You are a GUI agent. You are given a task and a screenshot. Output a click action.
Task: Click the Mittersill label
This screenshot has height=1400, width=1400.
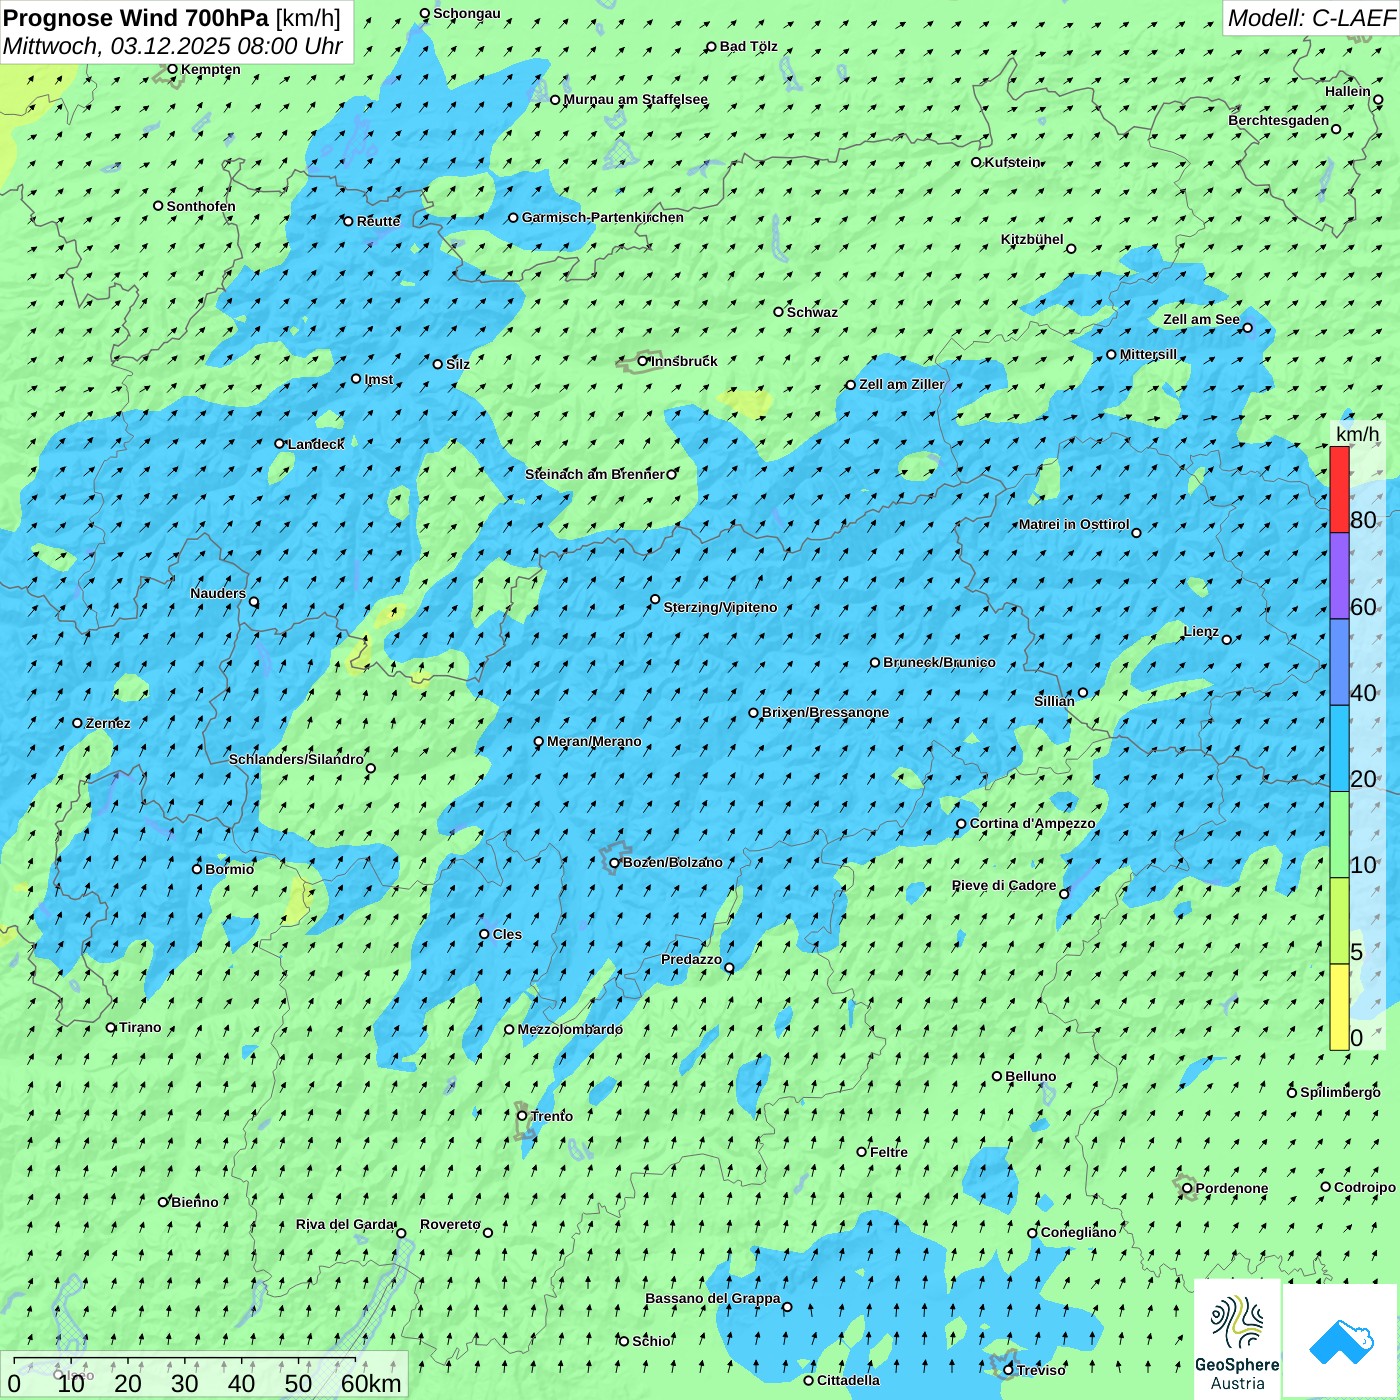(x=1148, y=354)
